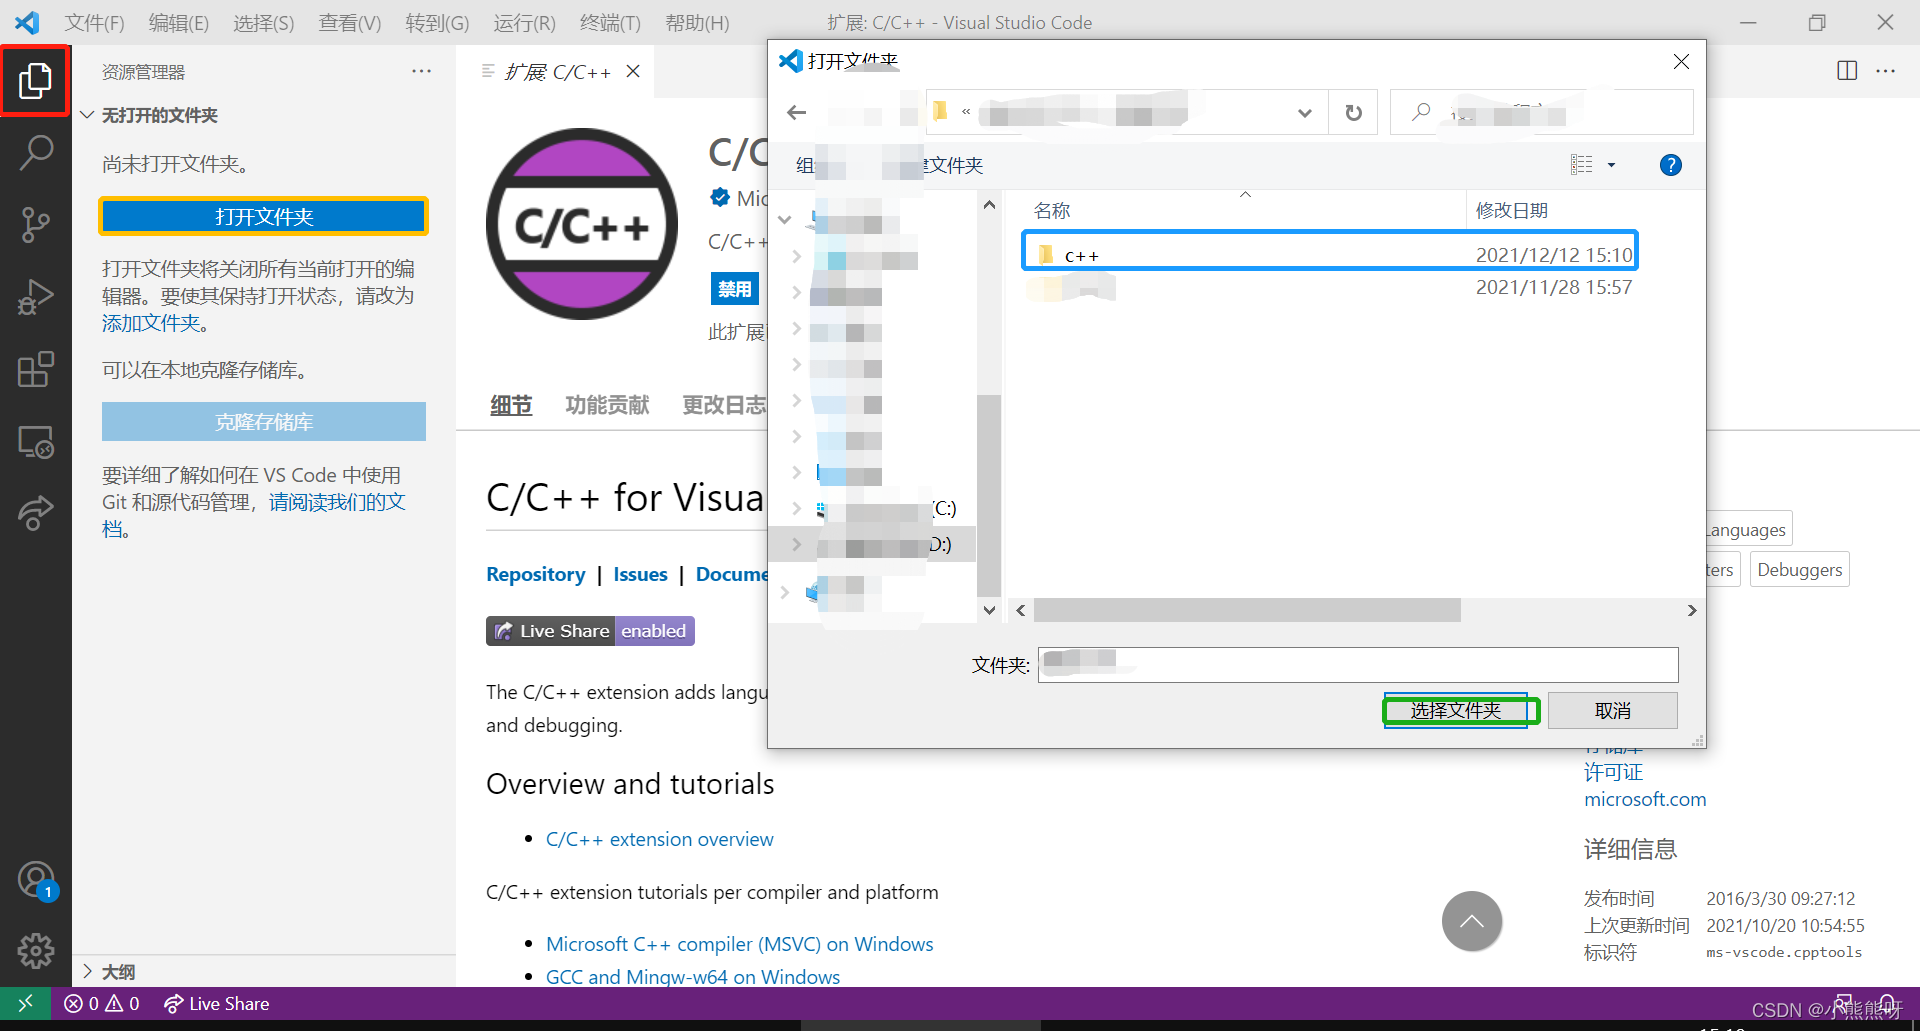Click the dialog search magnifier icon
Image resolution: width=1920 pixels, height=1031 pixels.
pos(1420,112)
